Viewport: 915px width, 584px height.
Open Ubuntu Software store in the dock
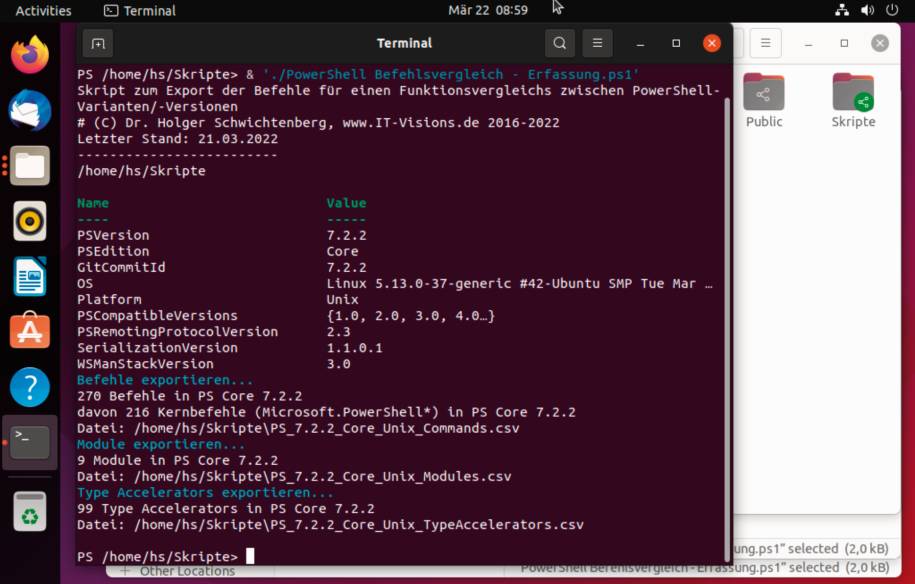pyautogui.click(x=30, y=331)
